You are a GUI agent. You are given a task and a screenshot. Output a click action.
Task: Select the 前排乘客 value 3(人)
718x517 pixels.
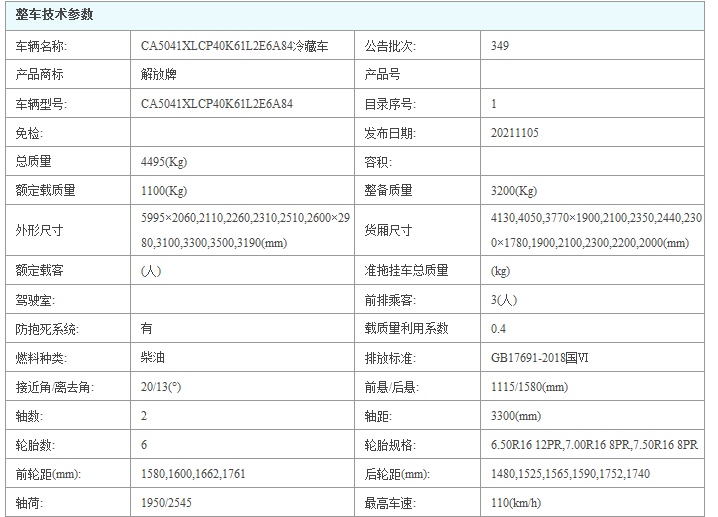coord(506,299)
